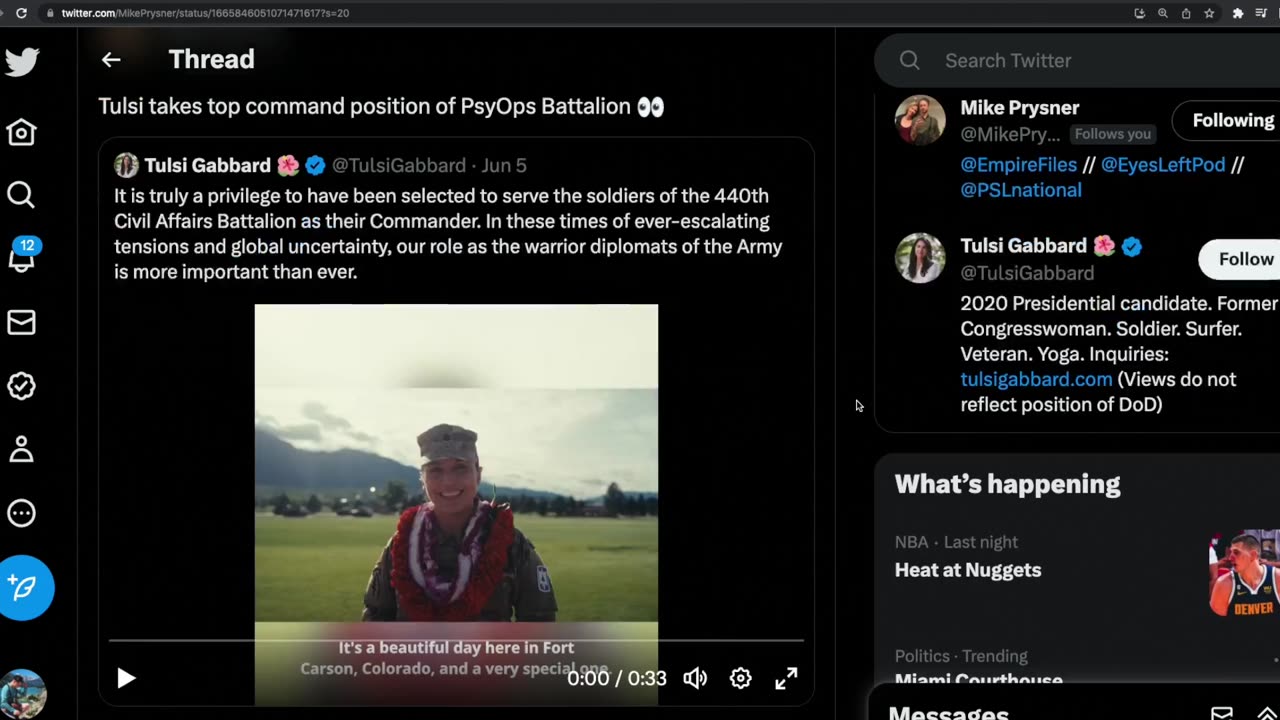Image resolution: width=1280 pixels, height=720 pixels.
Task: Open the browser extensions puzzle icon
Action: [1237, 13]
